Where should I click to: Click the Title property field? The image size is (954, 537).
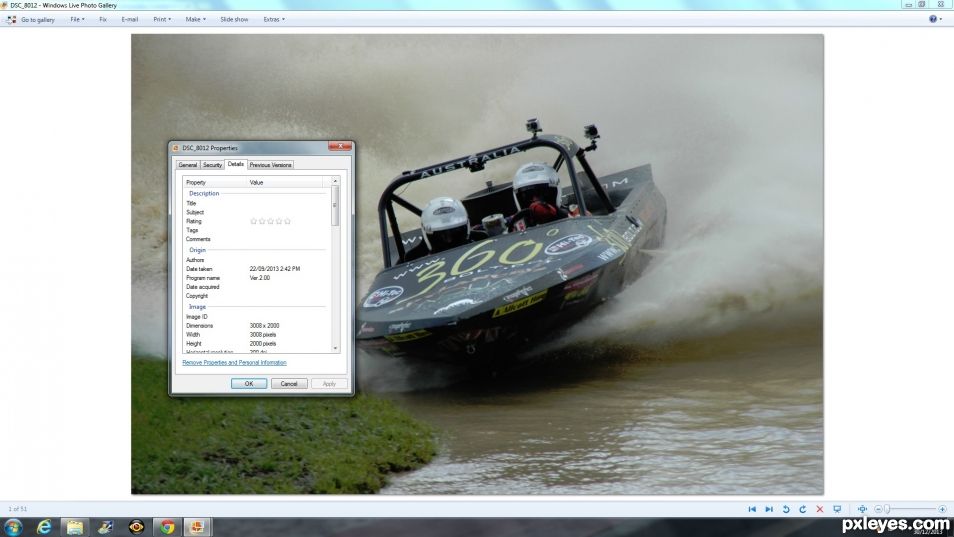pos(256,203)
